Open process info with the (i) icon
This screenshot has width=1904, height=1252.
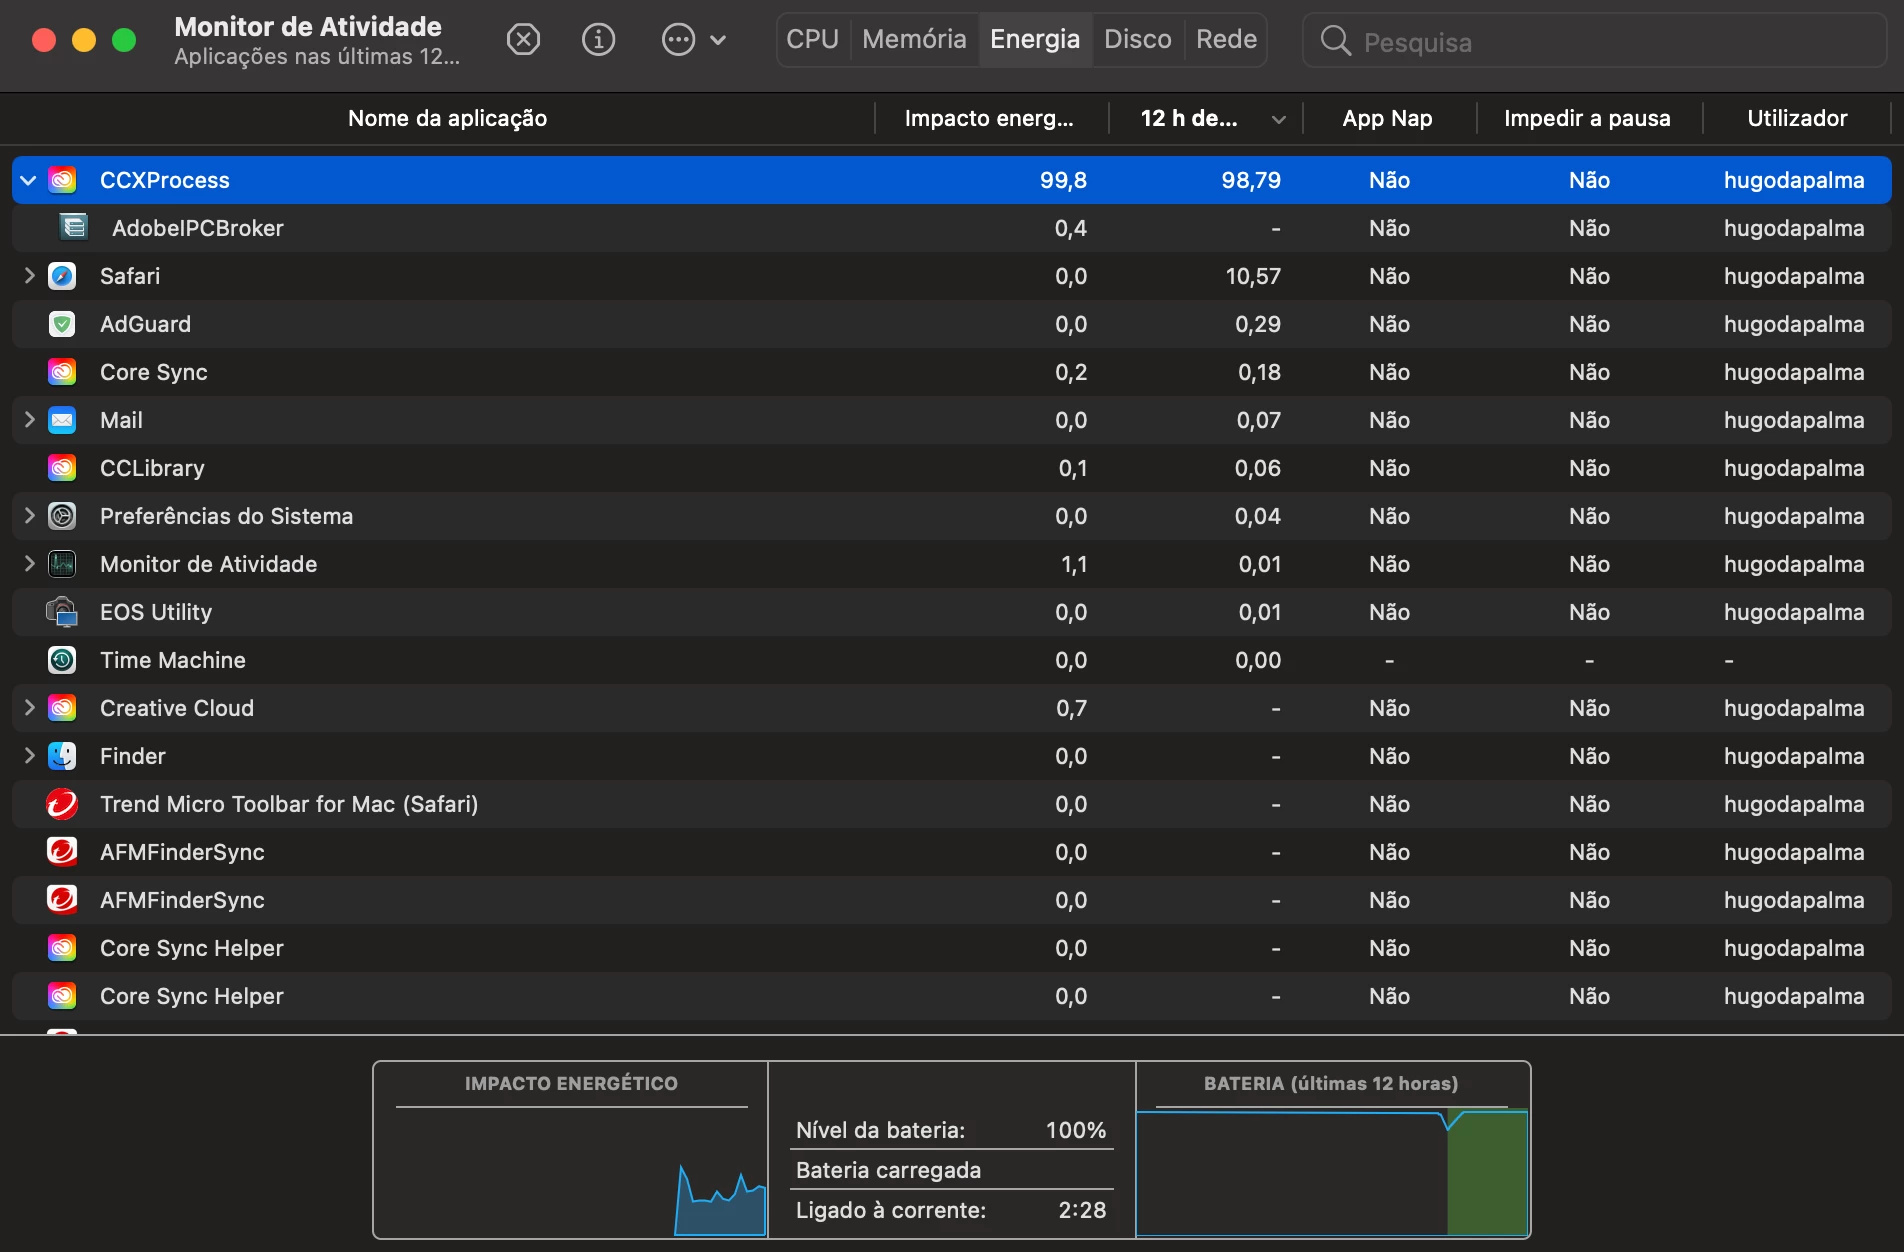click(x=598, y=40)
